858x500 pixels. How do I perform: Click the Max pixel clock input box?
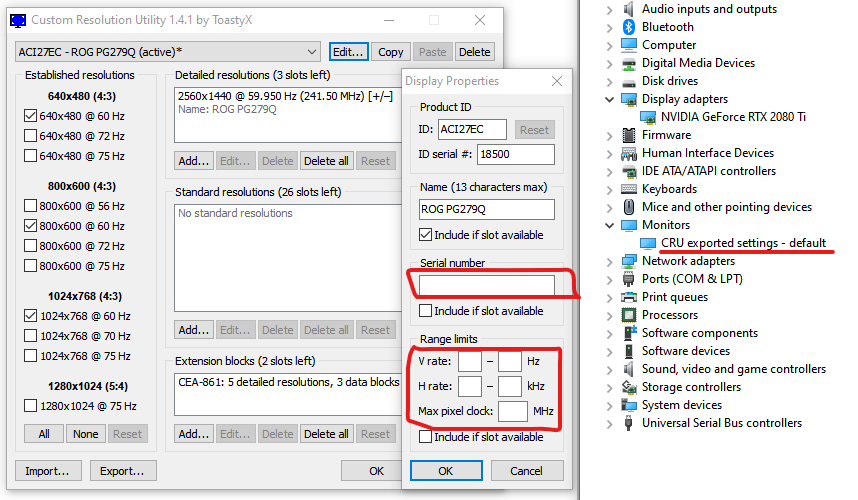[513, 411]
